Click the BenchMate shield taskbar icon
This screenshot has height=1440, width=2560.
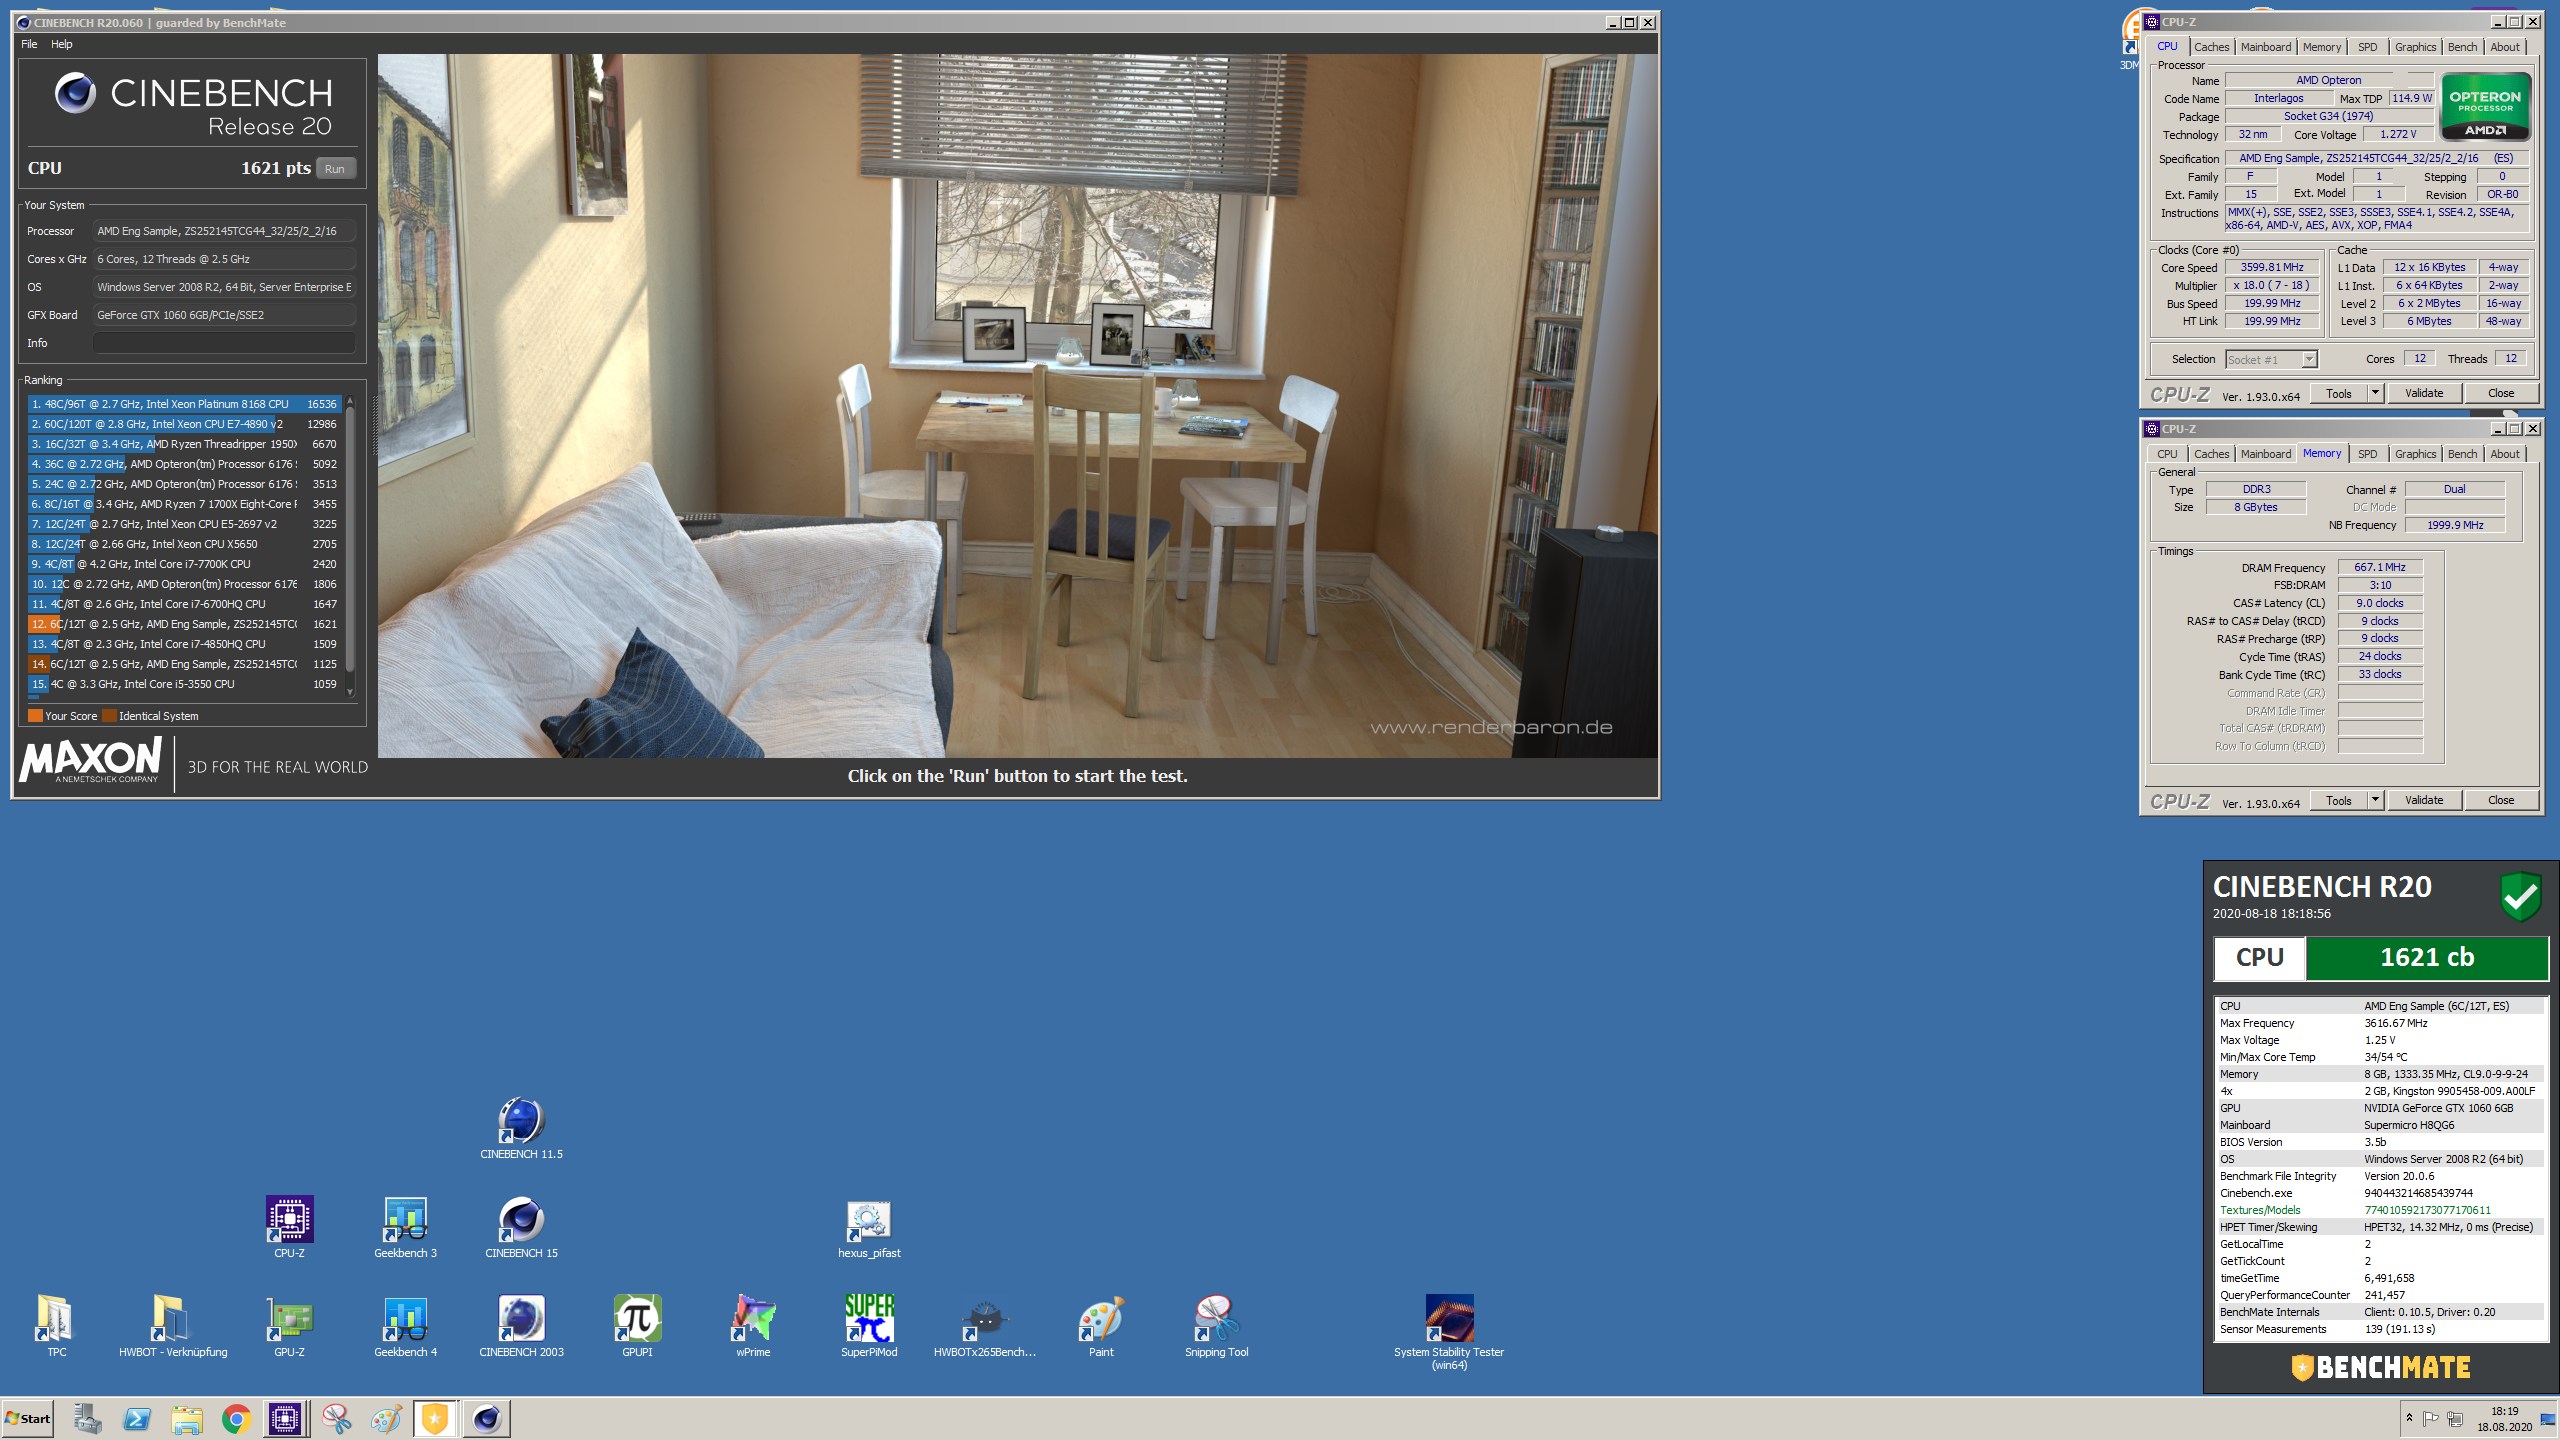pos(435,1419)
